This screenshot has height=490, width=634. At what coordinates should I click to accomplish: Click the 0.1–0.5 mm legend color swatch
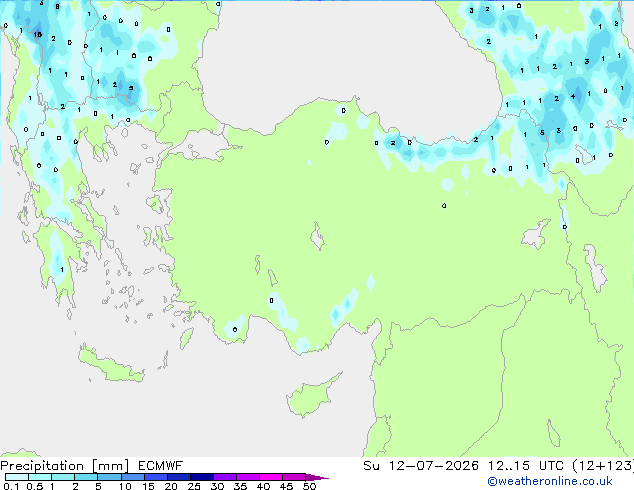(x=17, y=477)
